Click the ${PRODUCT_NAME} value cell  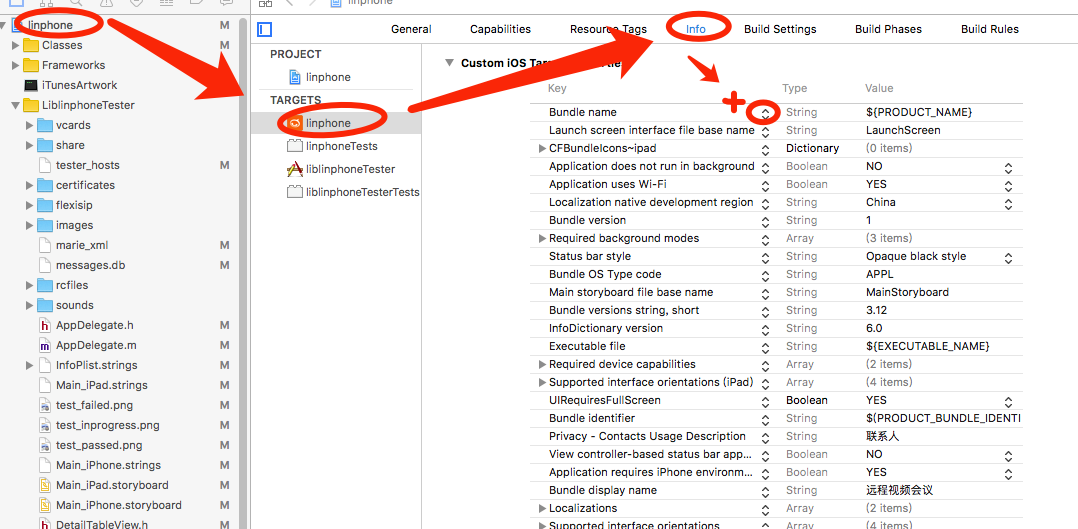click(918, 112)
